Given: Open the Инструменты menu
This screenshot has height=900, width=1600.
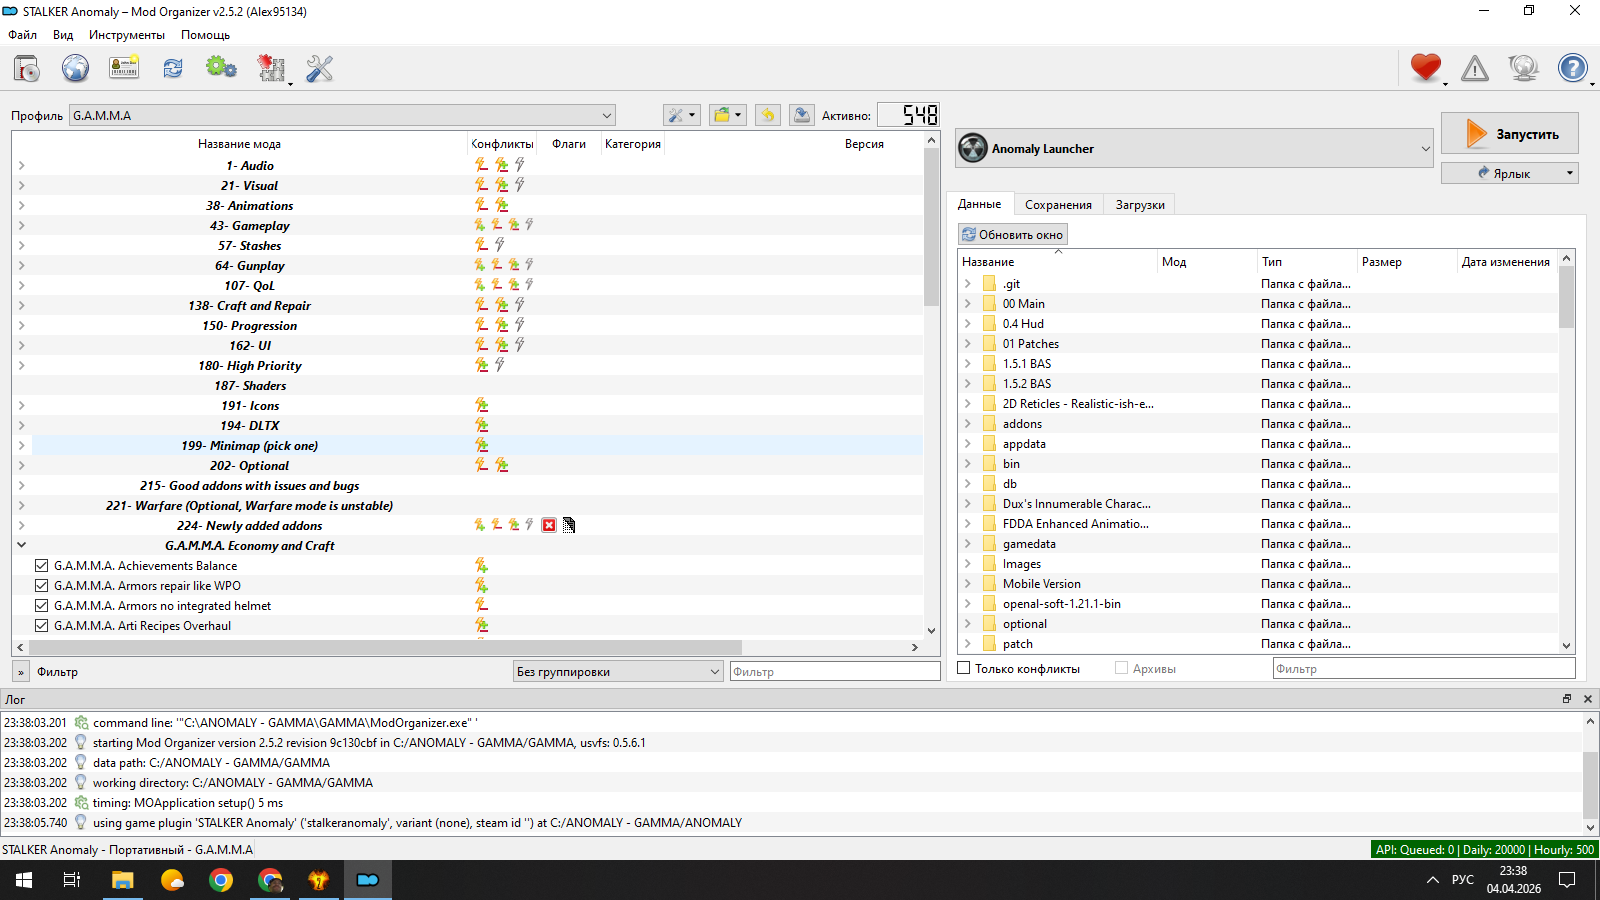Looking at the screenshot, I should [127, 34].
